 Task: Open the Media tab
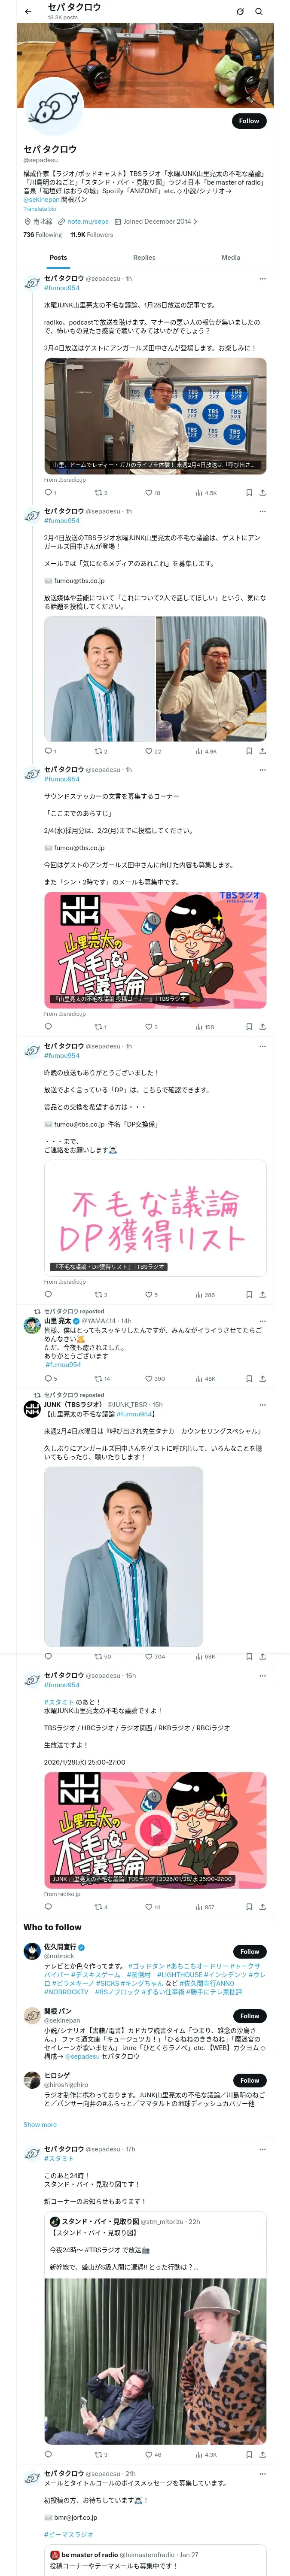pyautogui.click(x=231, y=257)
